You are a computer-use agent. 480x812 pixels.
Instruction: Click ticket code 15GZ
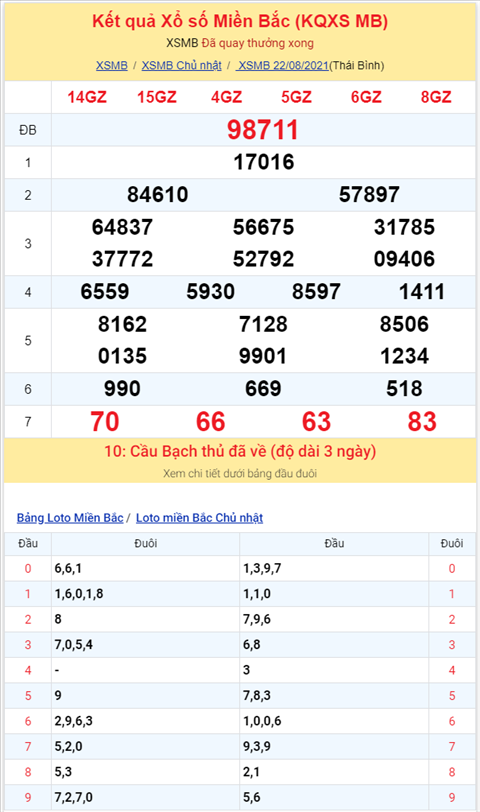point(157,97)
